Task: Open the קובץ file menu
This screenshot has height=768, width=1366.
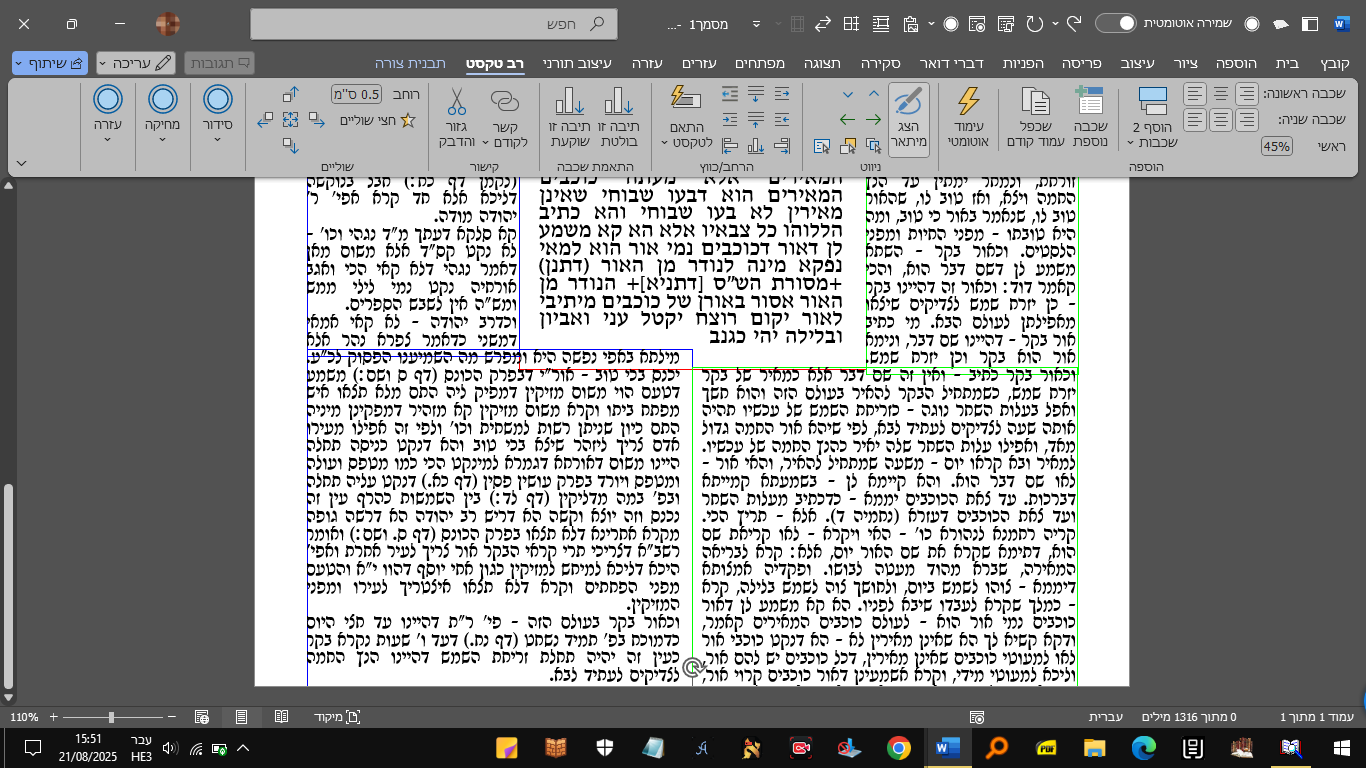Action: click(x=1333, y=63)
